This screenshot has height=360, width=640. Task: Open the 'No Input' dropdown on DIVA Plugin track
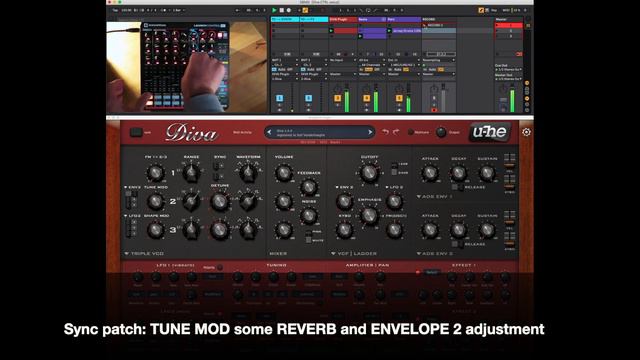point(343,60)
